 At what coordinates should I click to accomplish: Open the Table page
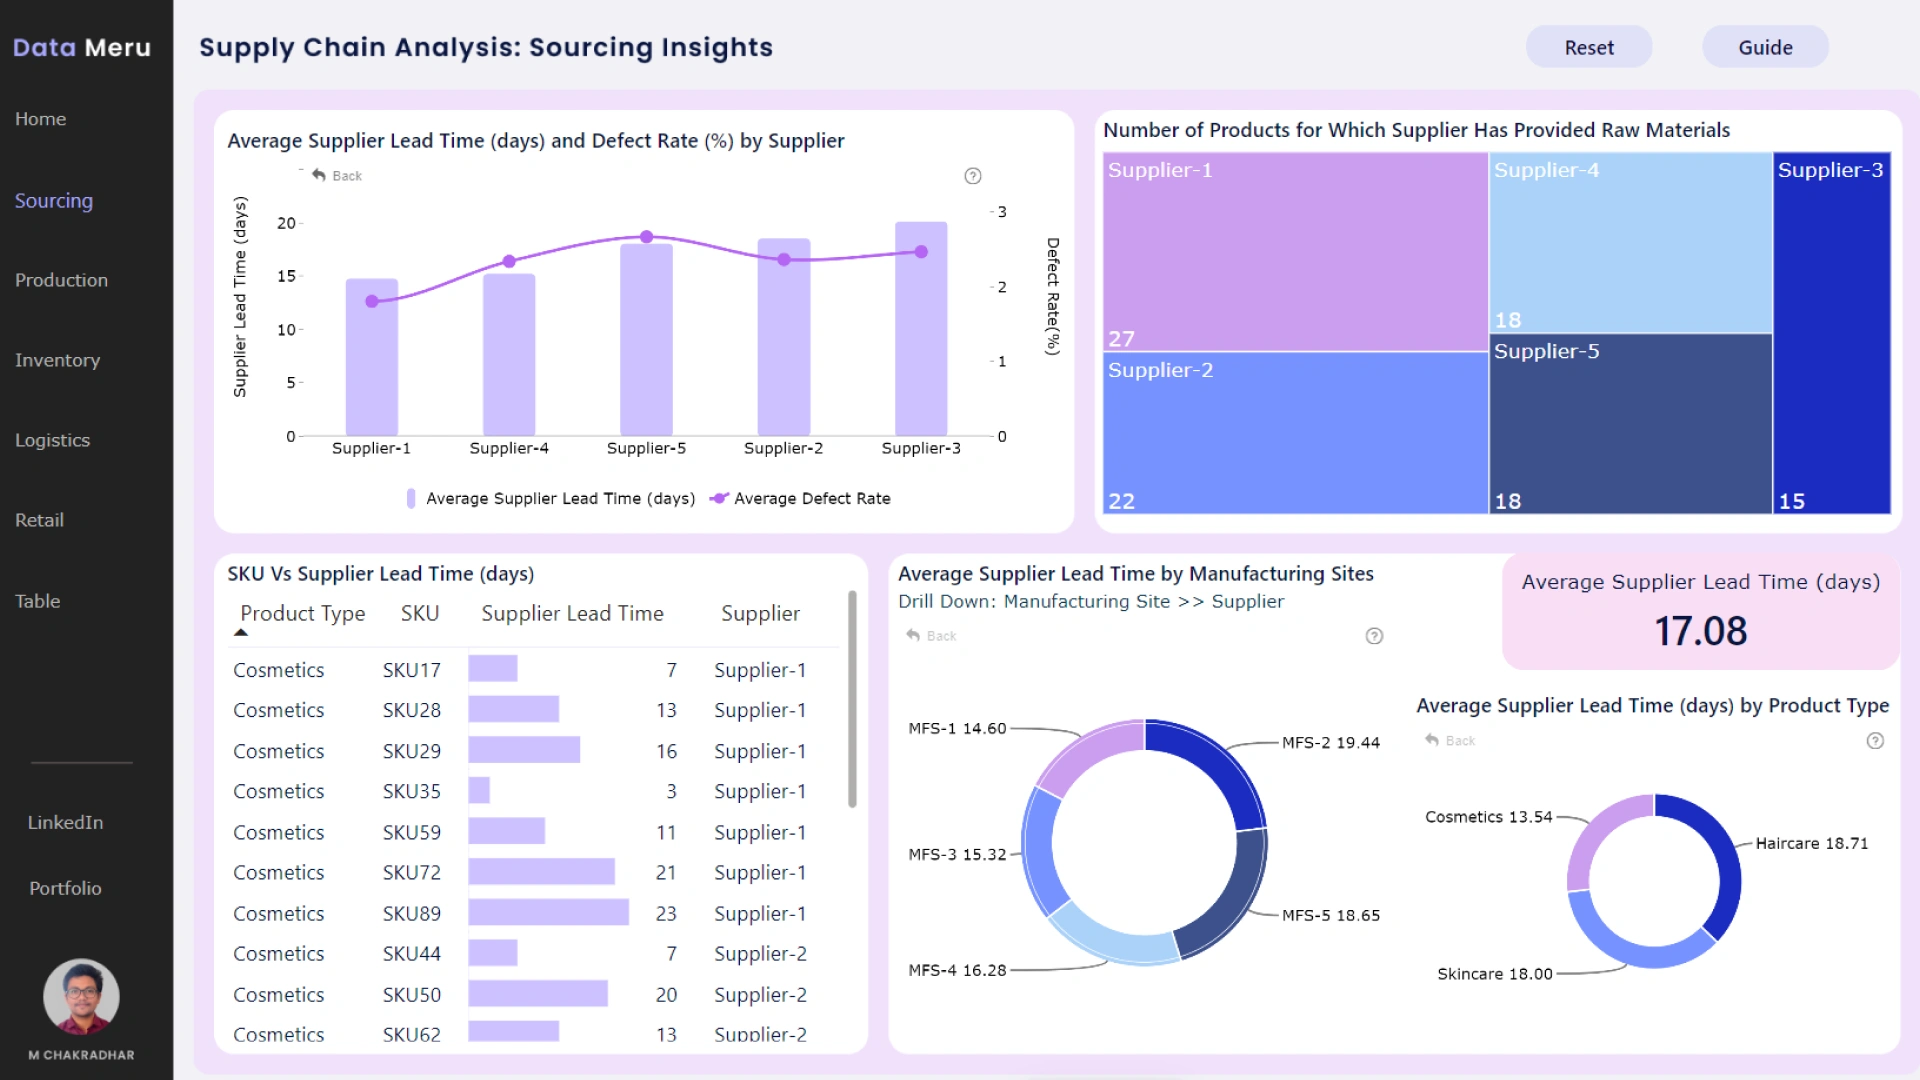coord(37,601)
